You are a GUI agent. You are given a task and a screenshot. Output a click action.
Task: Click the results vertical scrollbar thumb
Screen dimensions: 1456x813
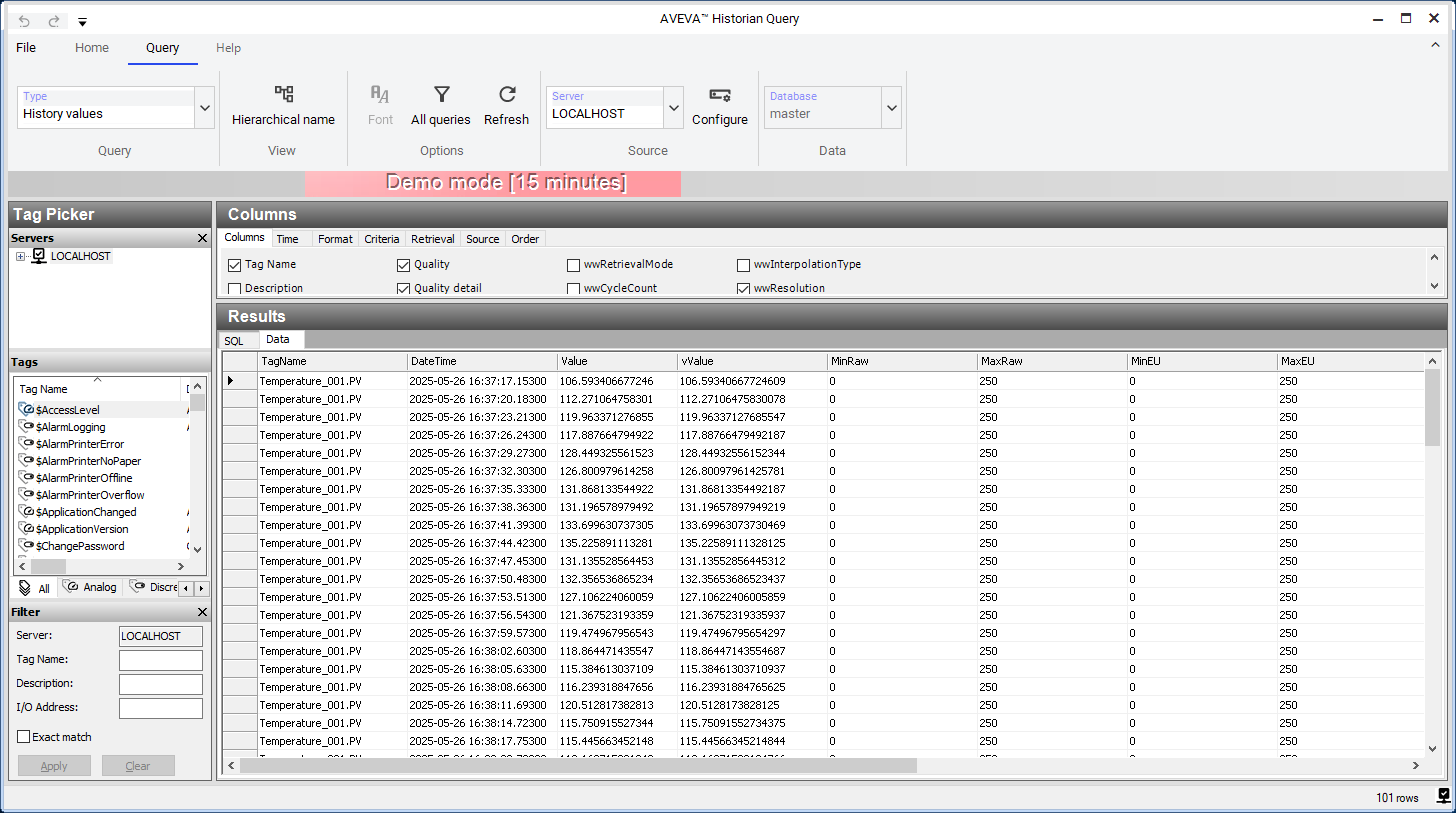(x=1433, y=409)
